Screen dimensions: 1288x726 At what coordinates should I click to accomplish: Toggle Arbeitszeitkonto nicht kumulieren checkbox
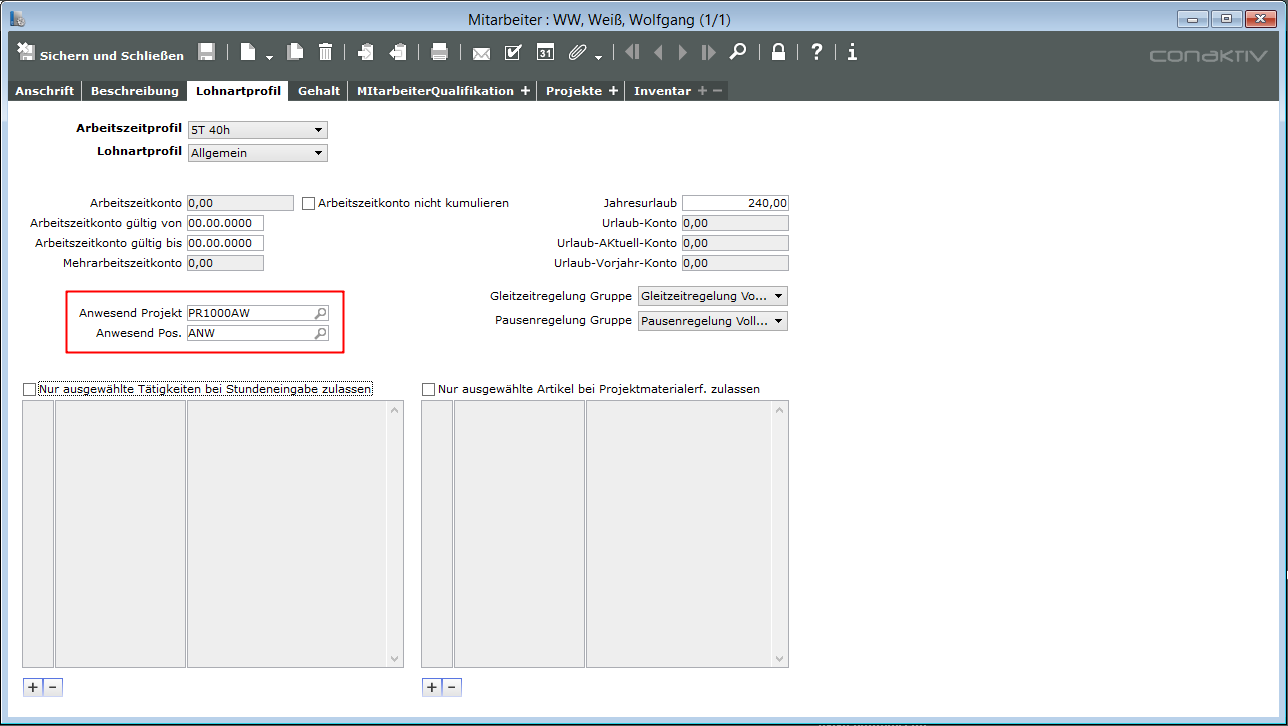coord(308,204)
